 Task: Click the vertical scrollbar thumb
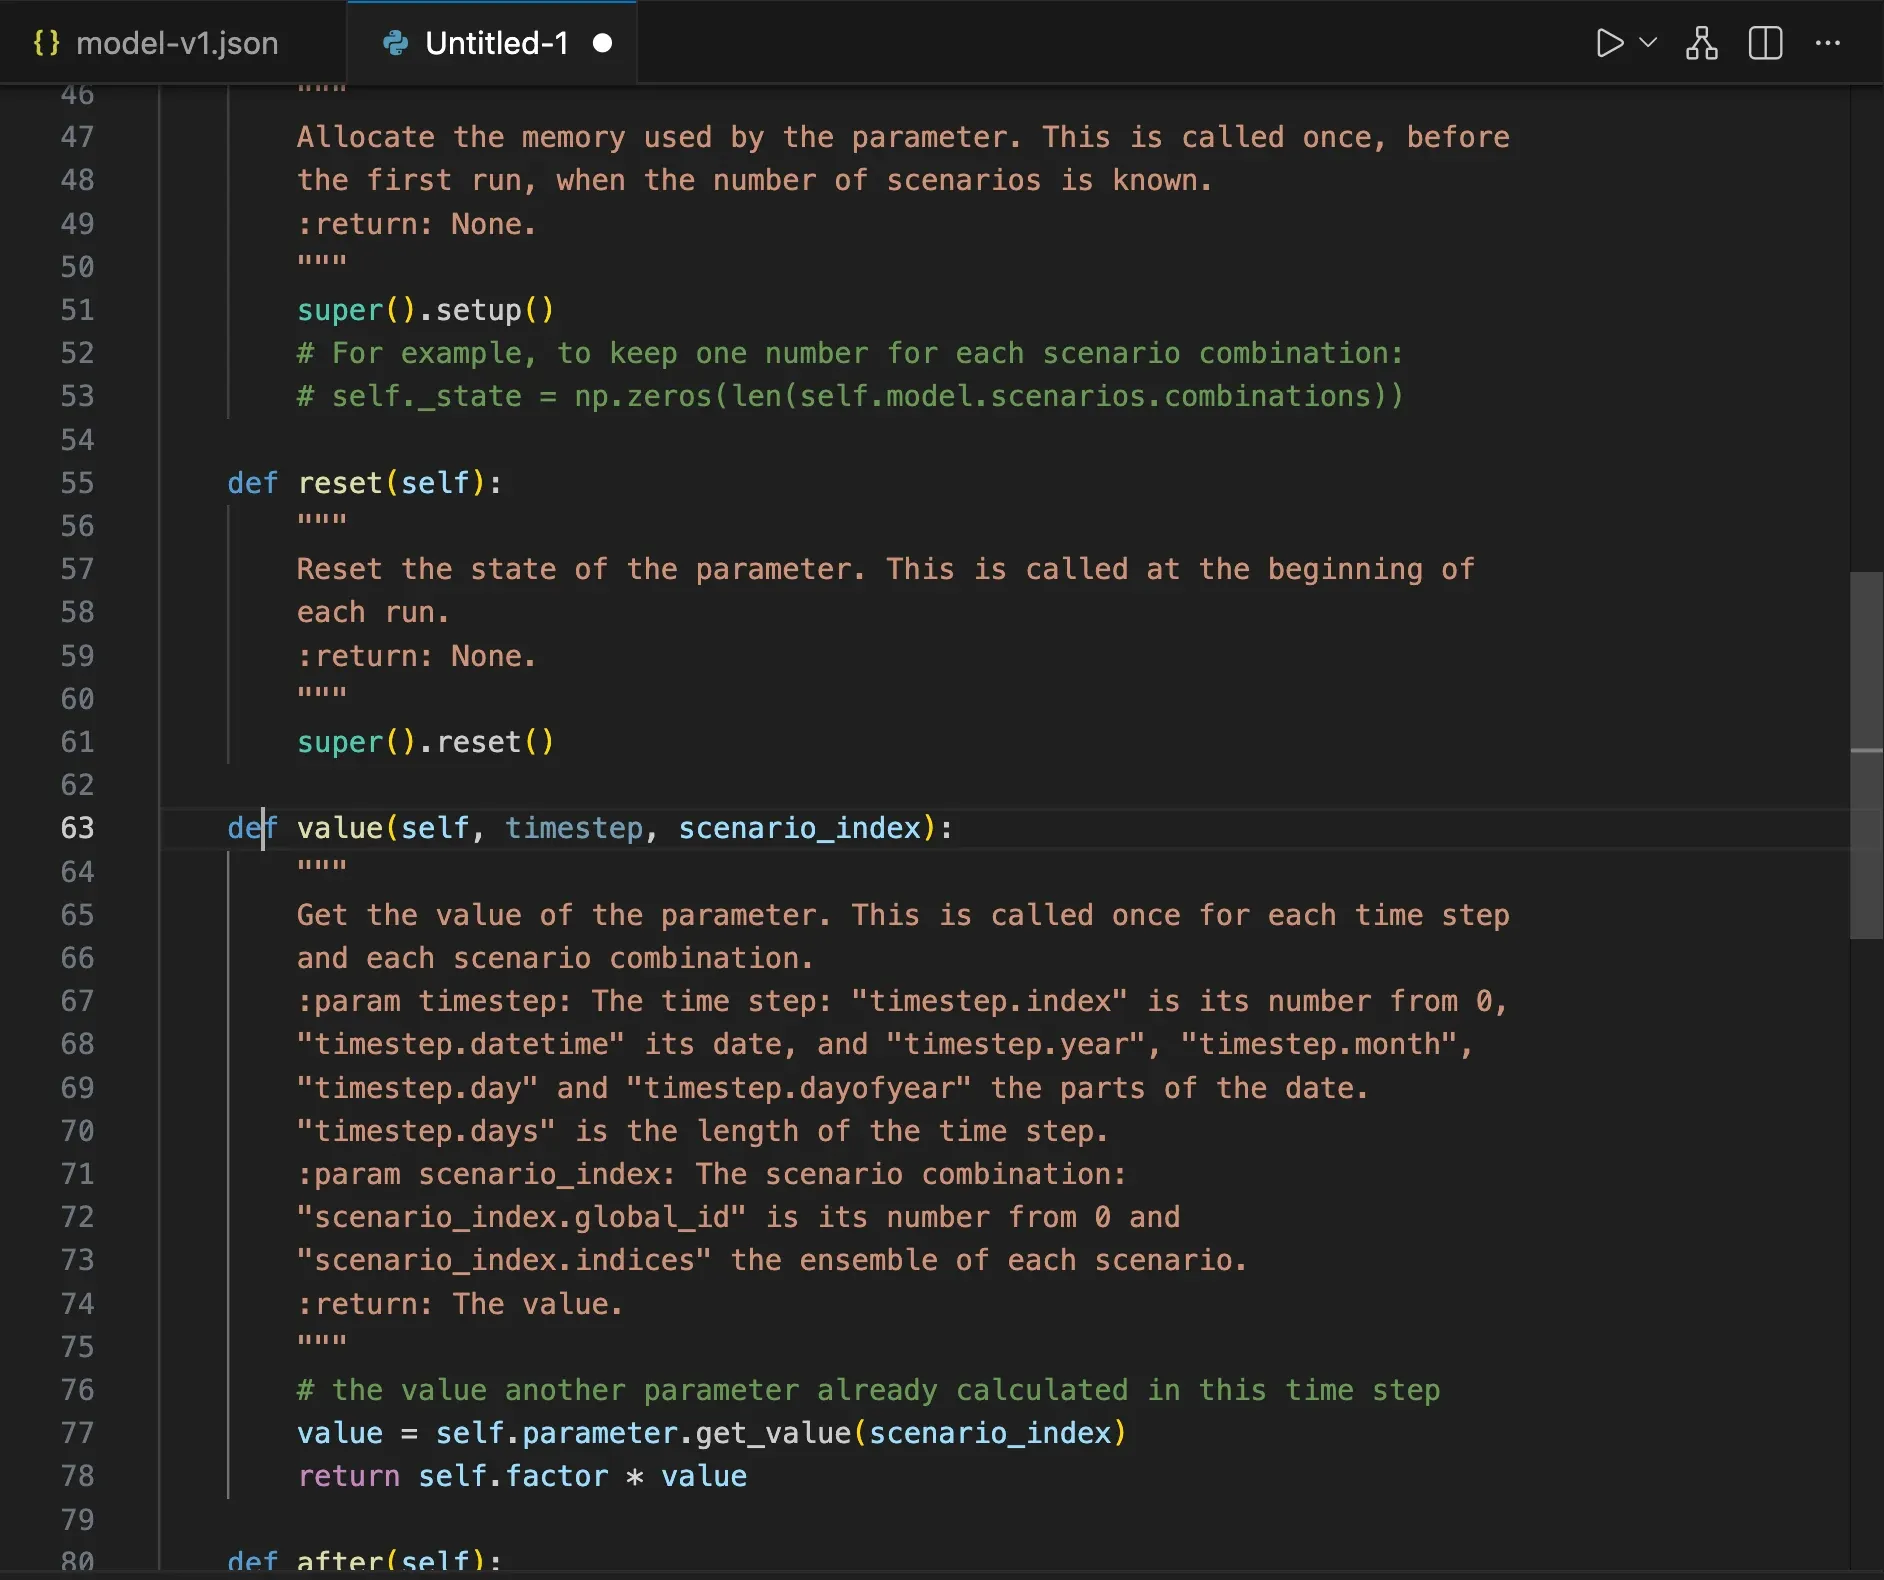[x=1866, y=755]
